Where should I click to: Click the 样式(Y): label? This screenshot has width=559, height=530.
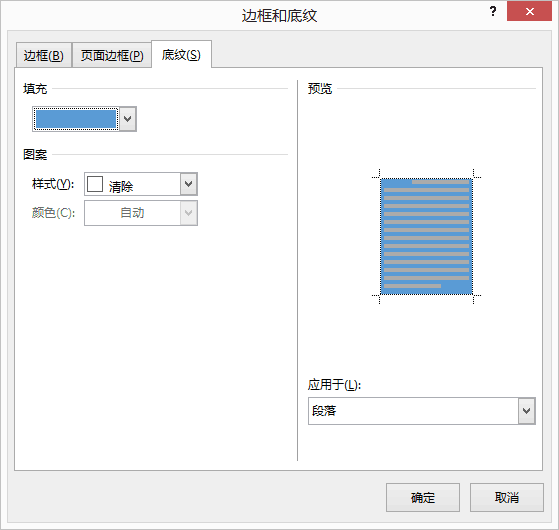point(53,184)
